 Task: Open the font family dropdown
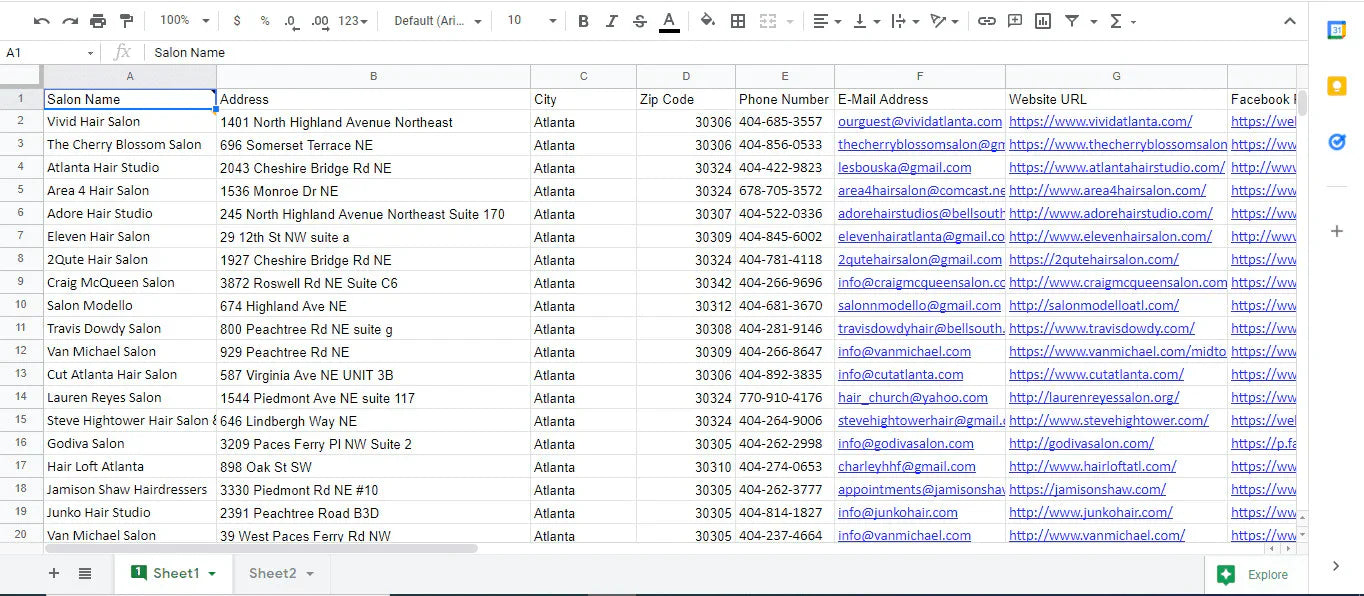point(437,21)
